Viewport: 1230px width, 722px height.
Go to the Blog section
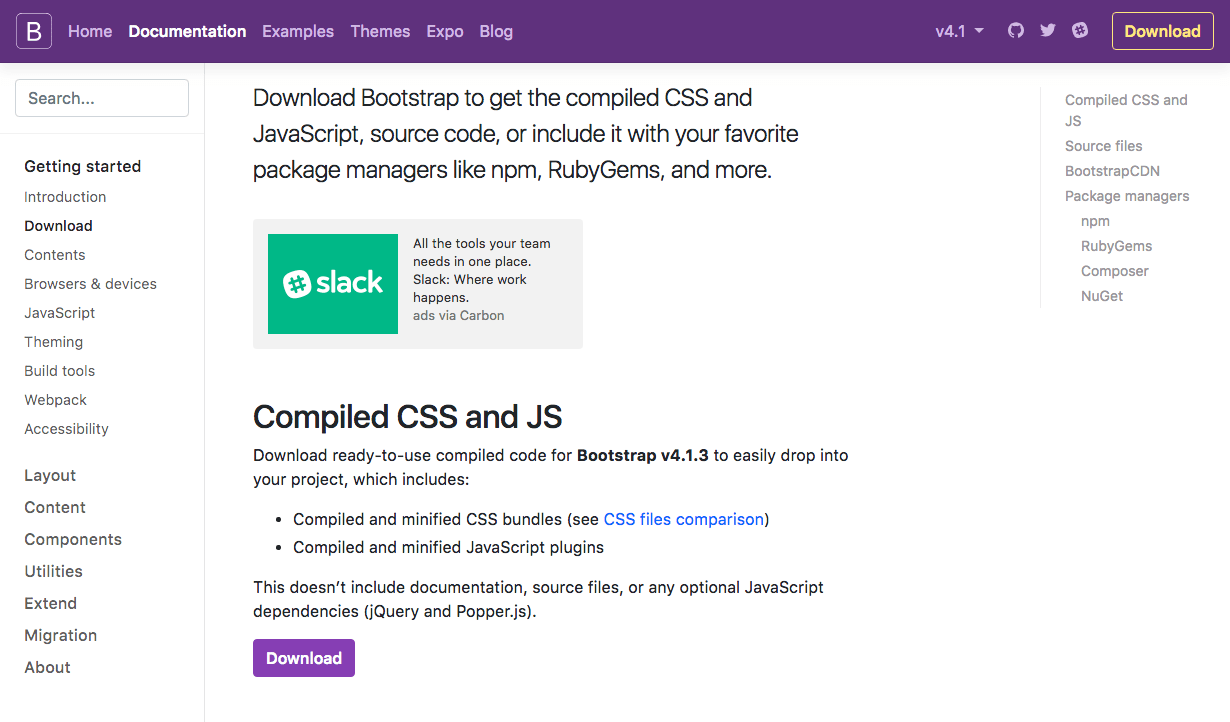496,31
